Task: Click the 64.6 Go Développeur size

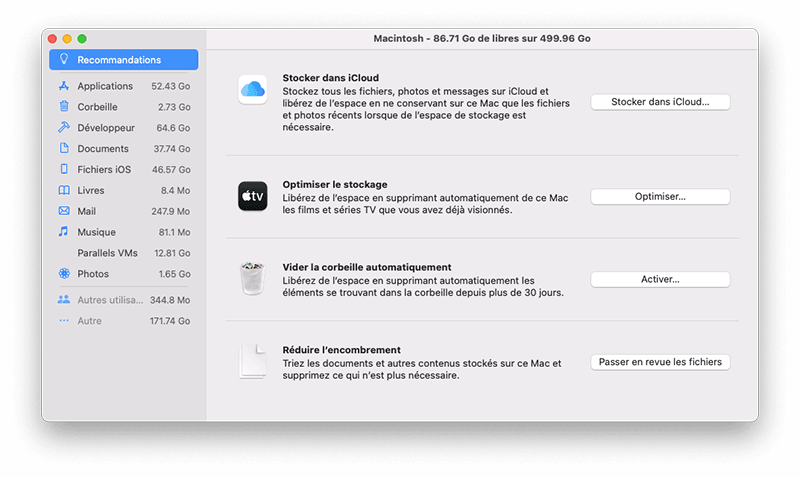Action: [x=173, y=128]
